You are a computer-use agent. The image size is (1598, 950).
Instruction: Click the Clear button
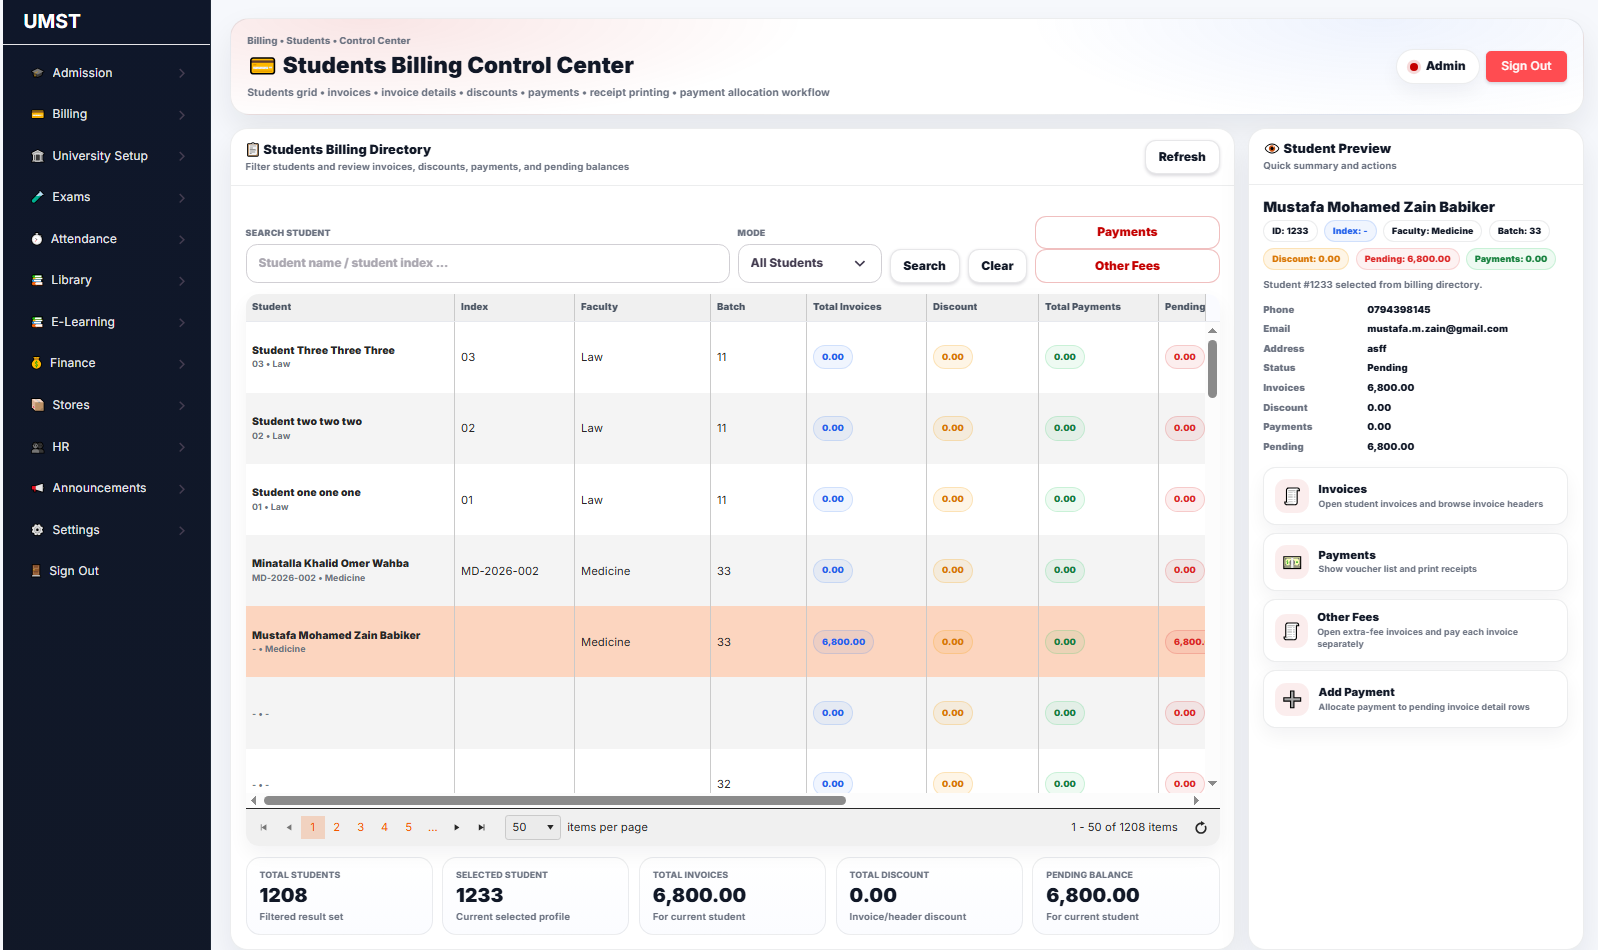(x=997, y=266)
